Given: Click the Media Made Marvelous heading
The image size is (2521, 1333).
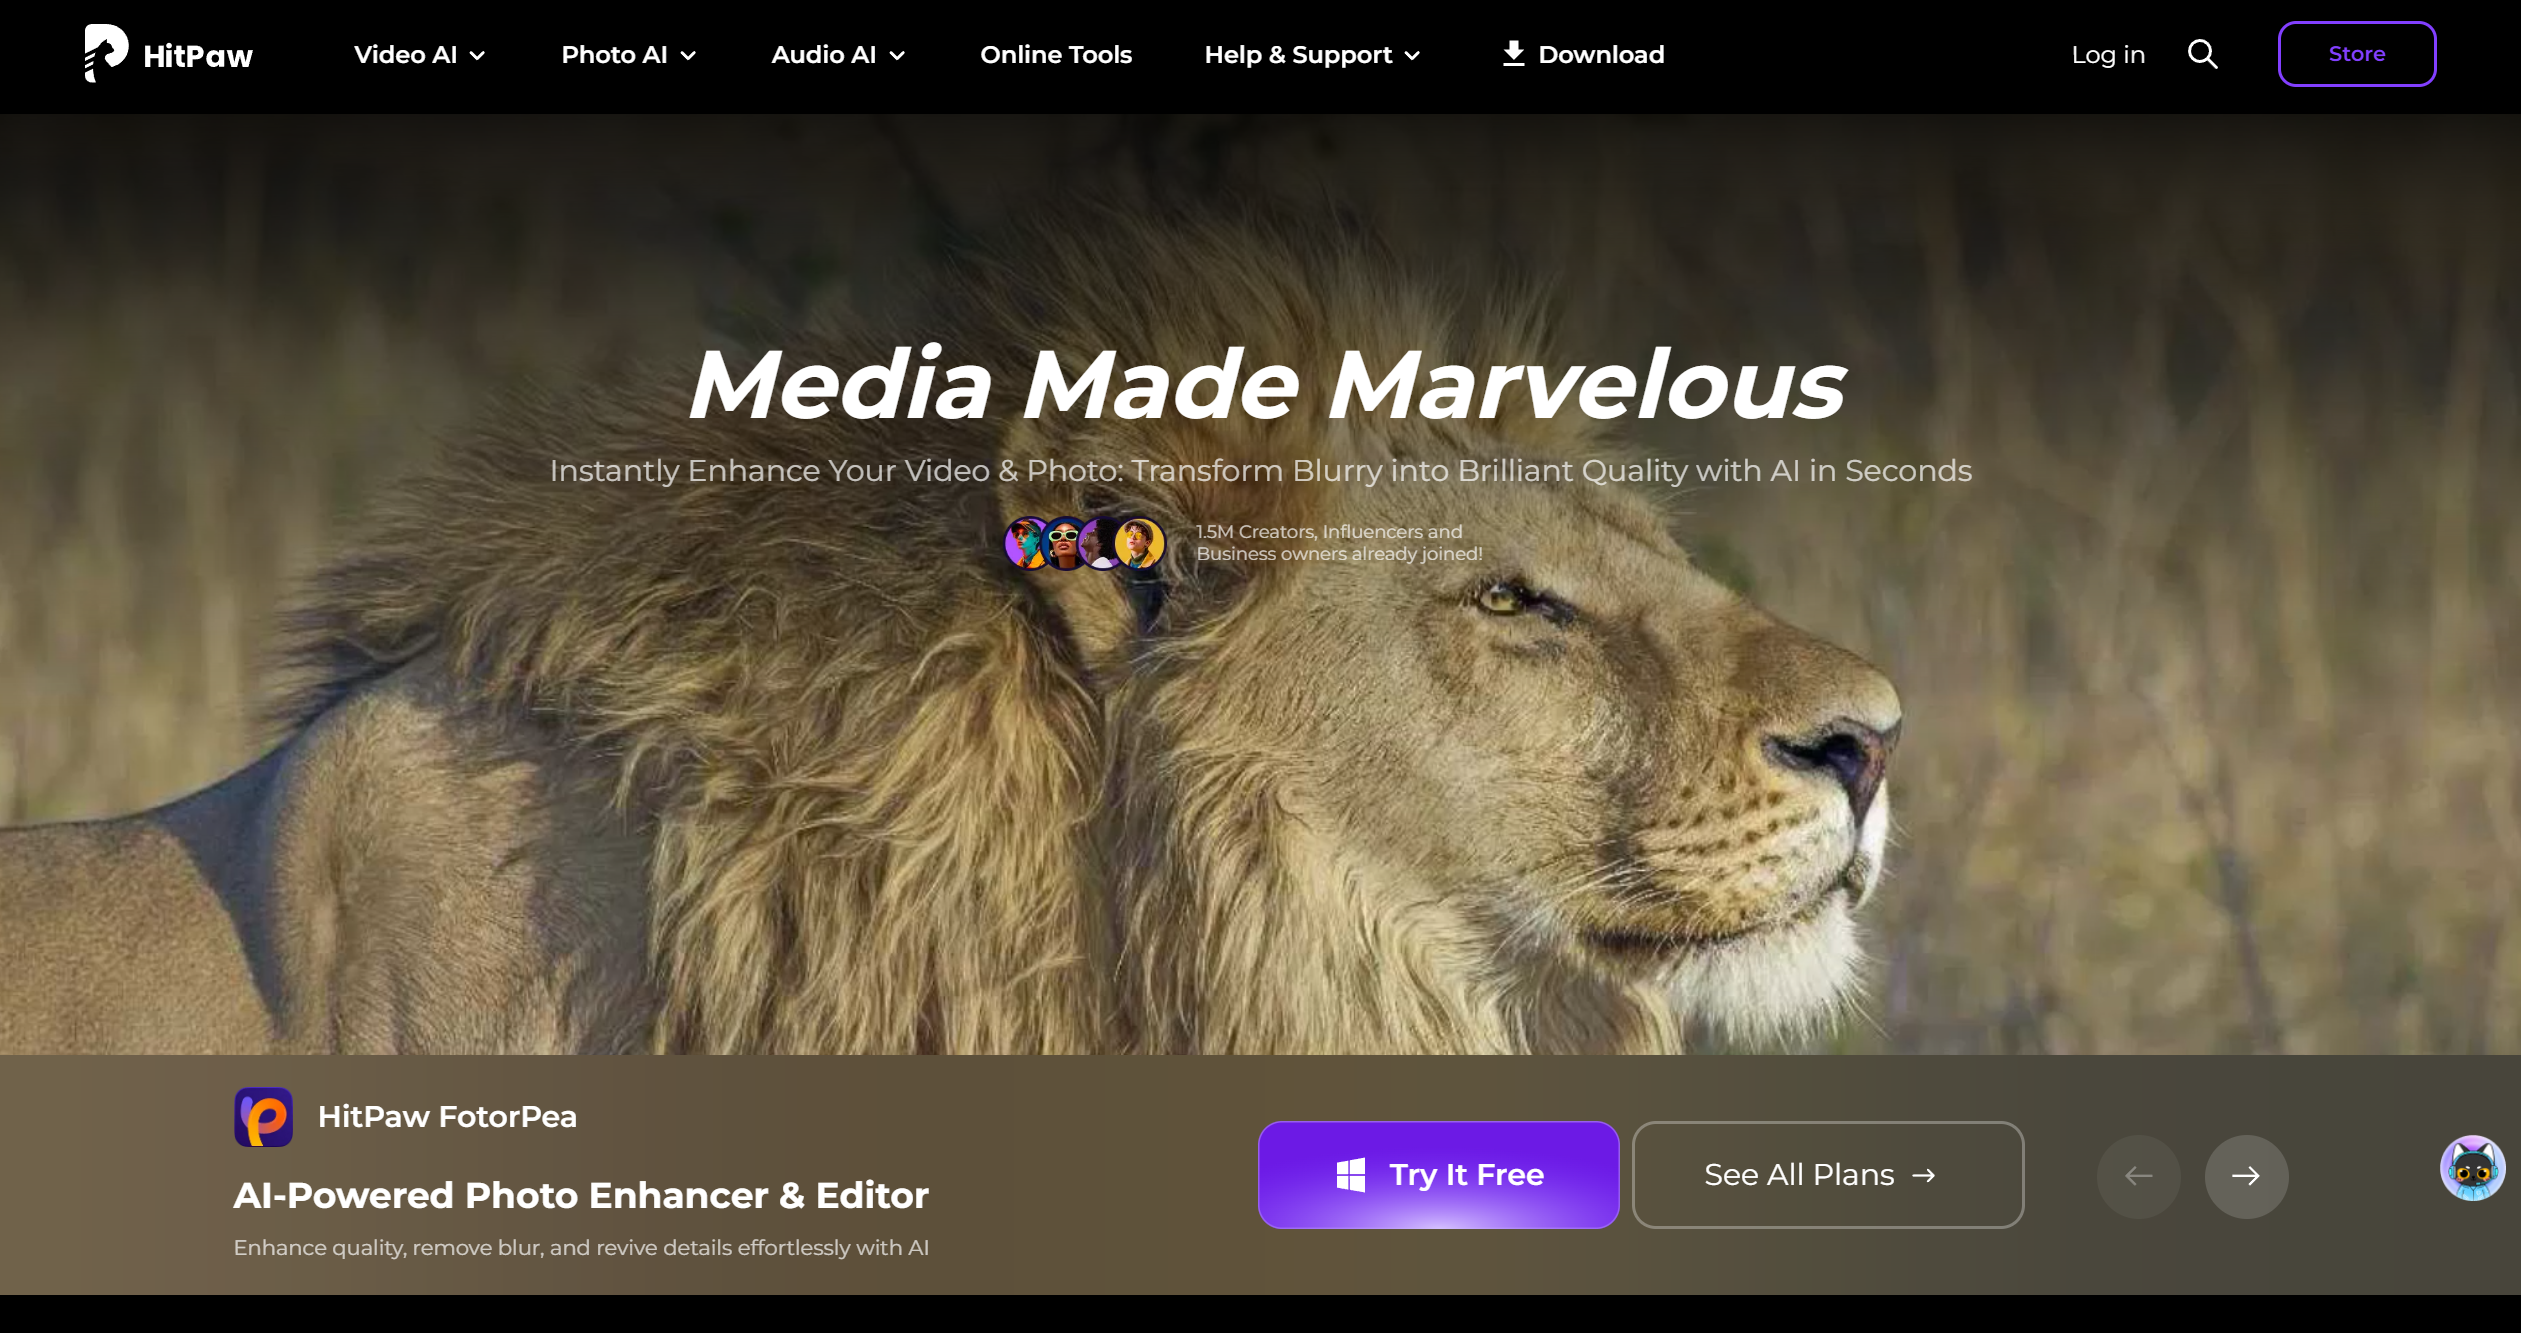Looking at the screenshot, I should click(x=1265, y=385).
